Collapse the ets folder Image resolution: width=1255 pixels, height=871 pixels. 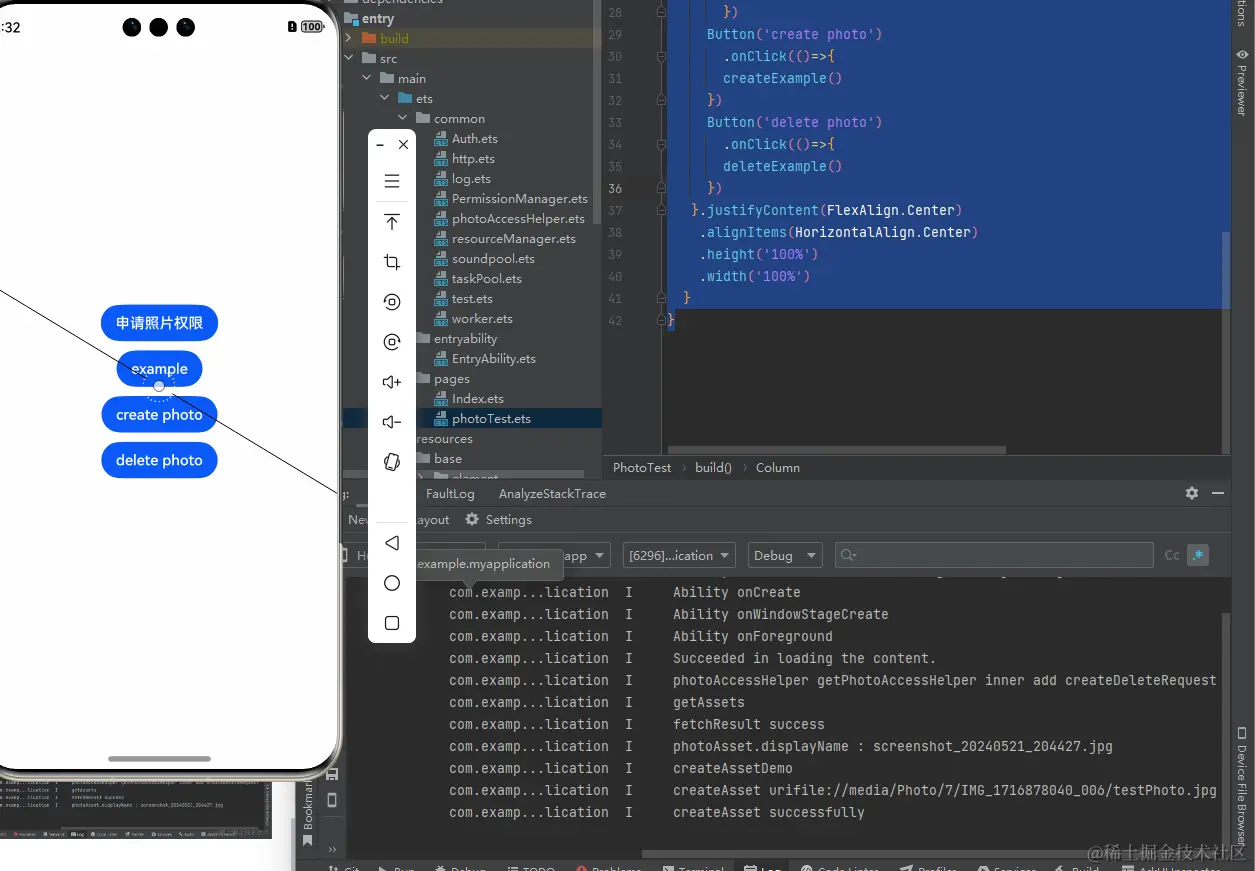[385, 98]
